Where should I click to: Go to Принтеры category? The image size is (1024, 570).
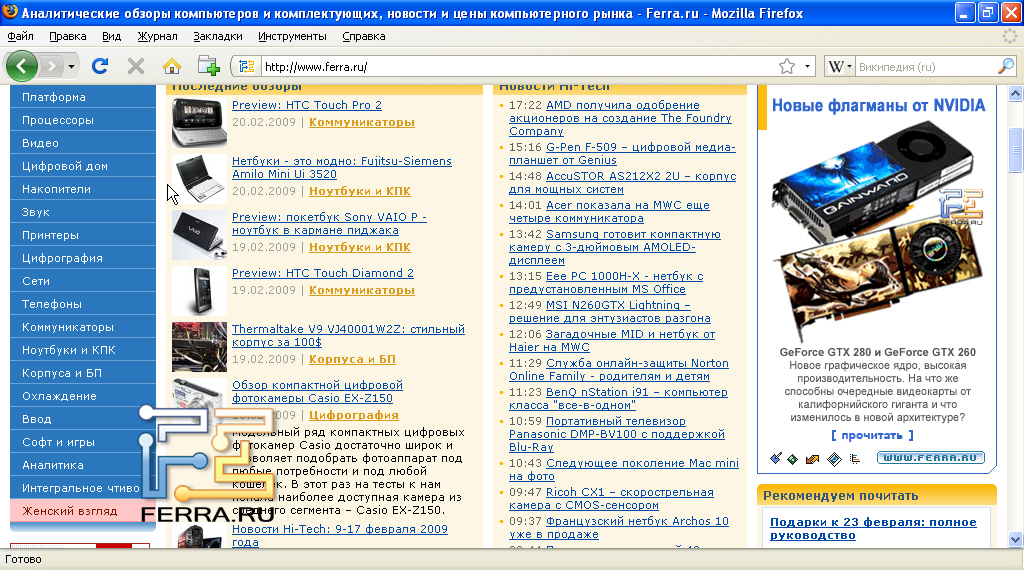[83, 235]
